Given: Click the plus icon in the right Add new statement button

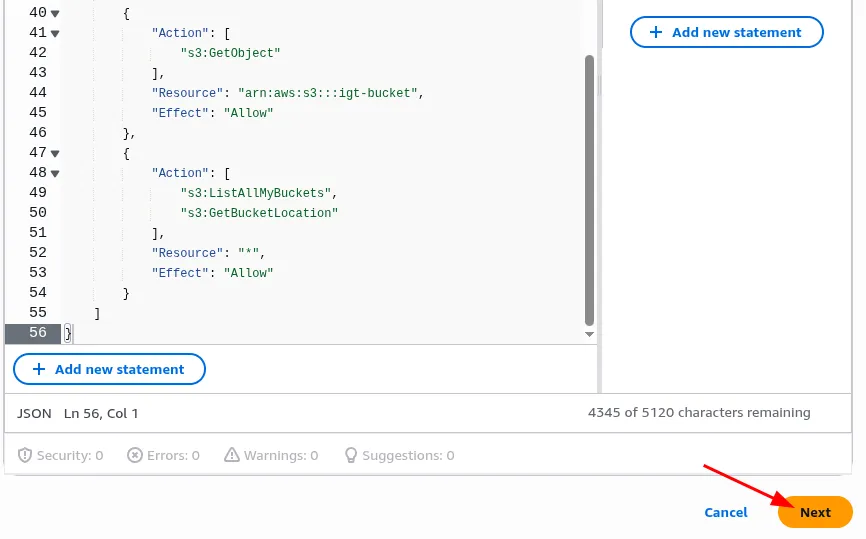Looking at the screenshot, I should pyautogui.click(x=656, y=32).
